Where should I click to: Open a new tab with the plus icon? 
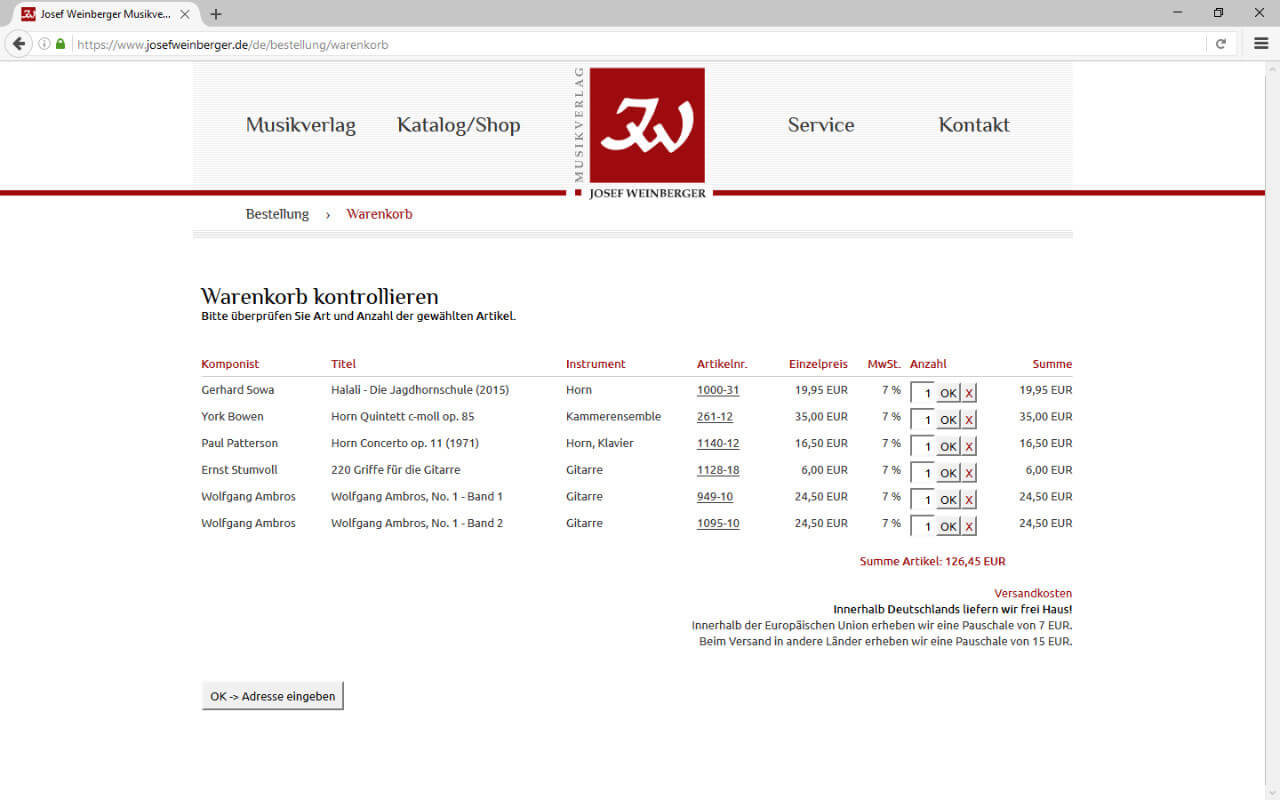(x=216, y=14)
